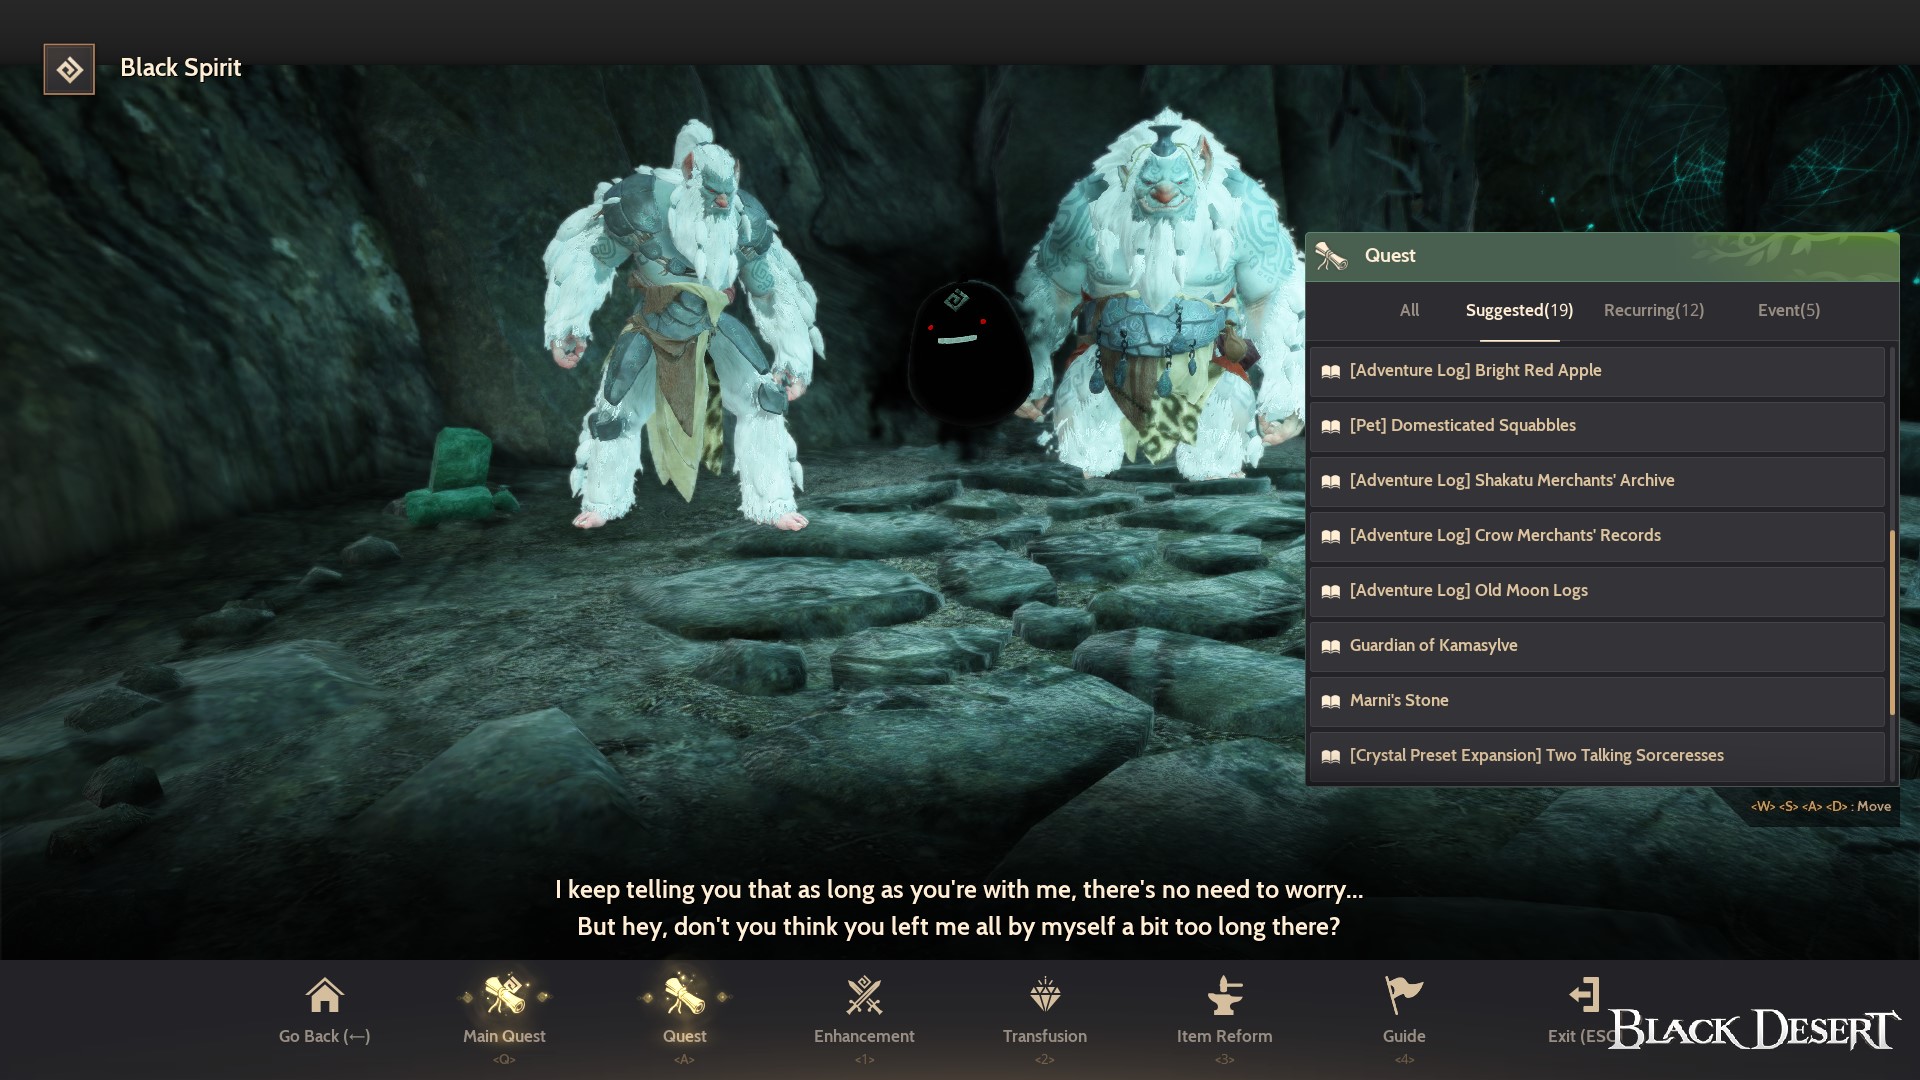Viewport: 1920px width, 1080px height.
Task: Switch to the All quest tab
Action: [1409, 310]
